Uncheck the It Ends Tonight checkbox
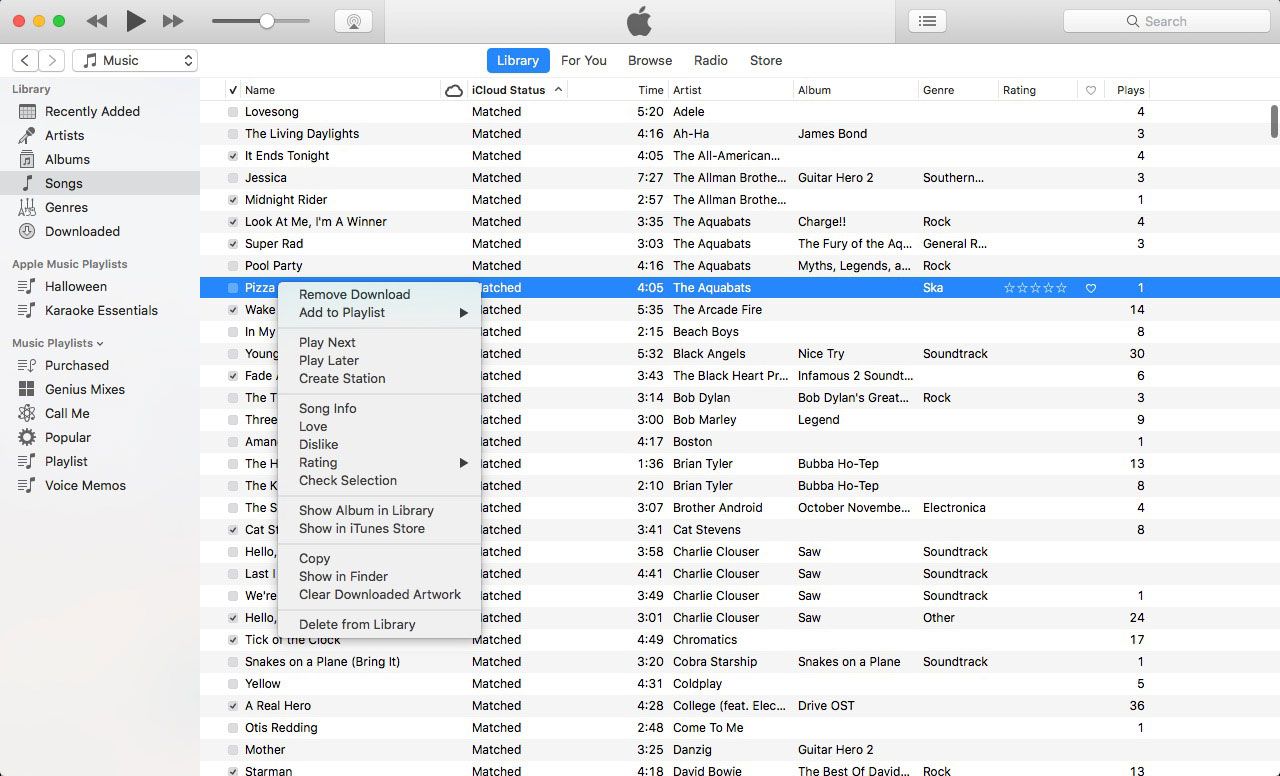Viewport: 1280px width, 776px height. 233,156
